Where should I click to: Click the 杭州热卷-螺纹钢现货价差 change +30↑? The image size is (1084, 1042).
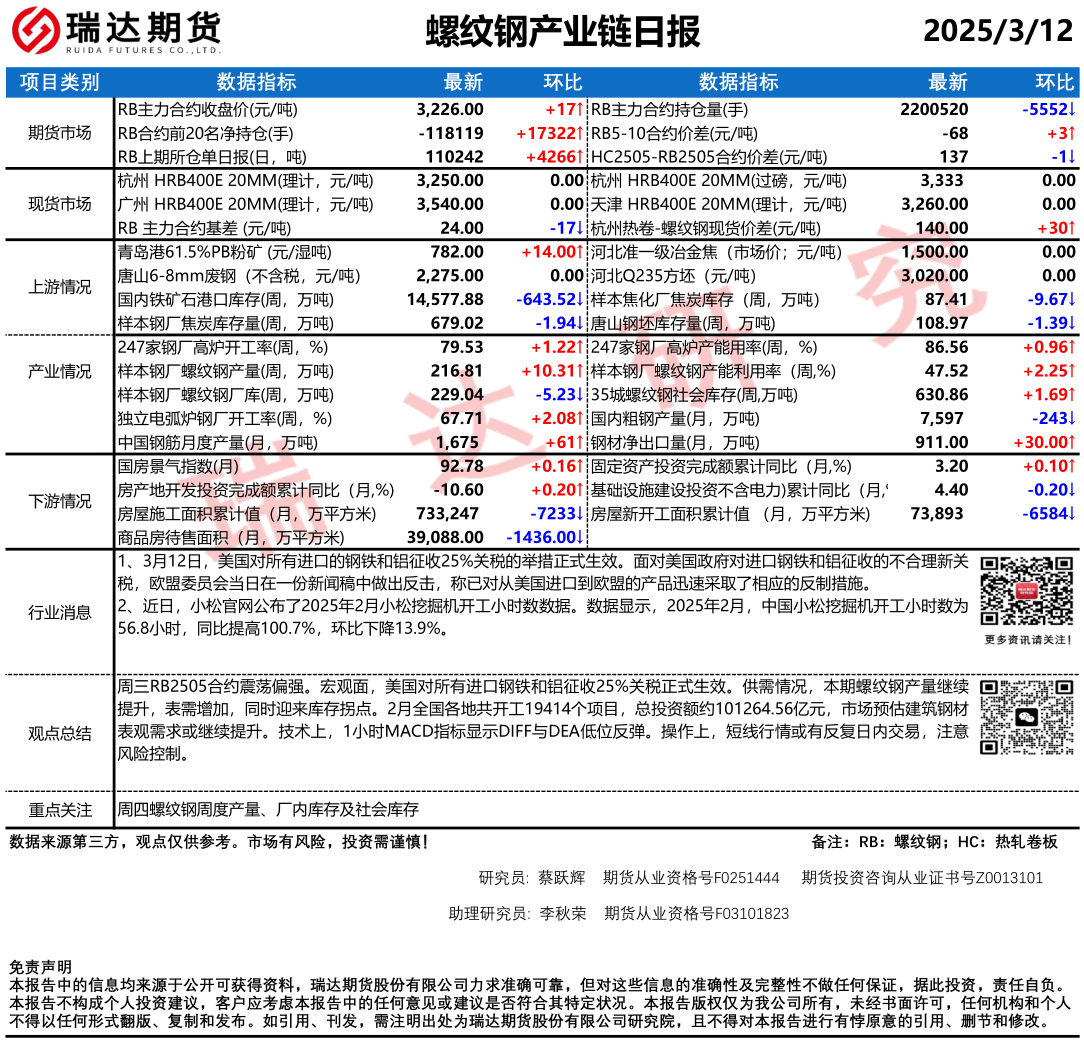point(1056,228)
